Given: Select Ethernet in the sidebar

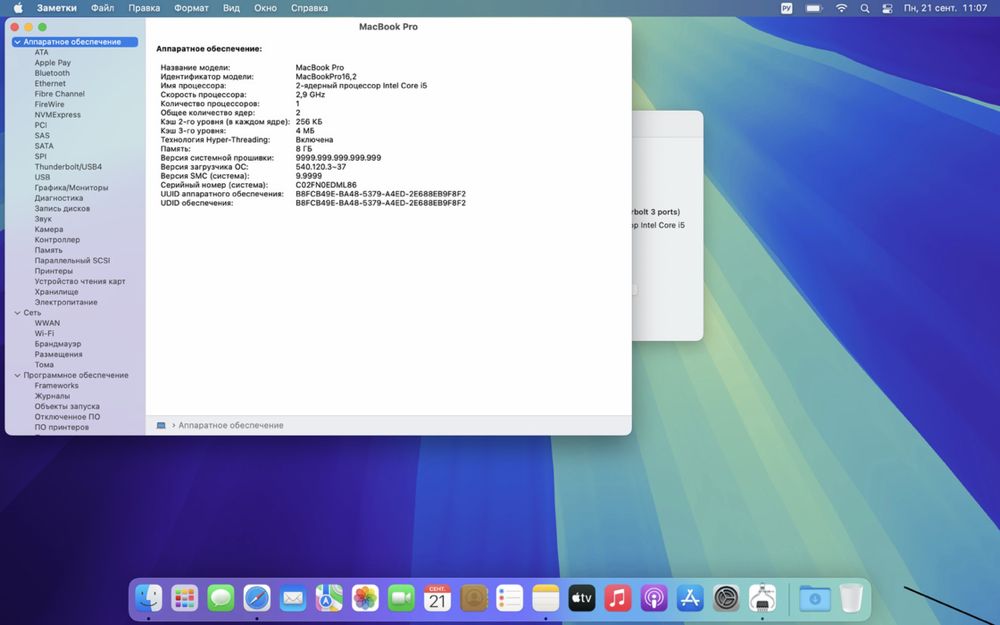Looking at the screenshot, I should (x=50, y=84).
